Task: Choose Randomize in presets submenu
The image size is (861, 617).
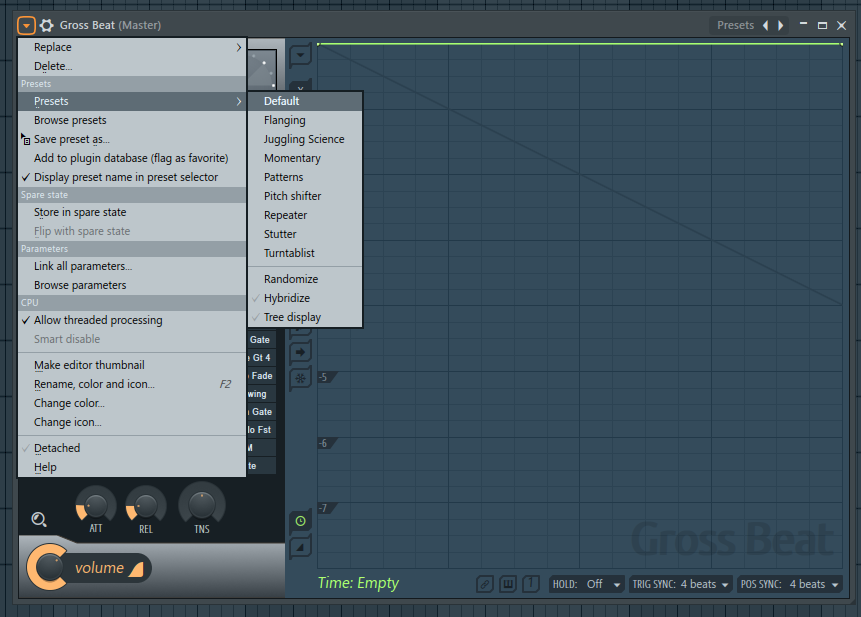Action: [x=305, y=279]
